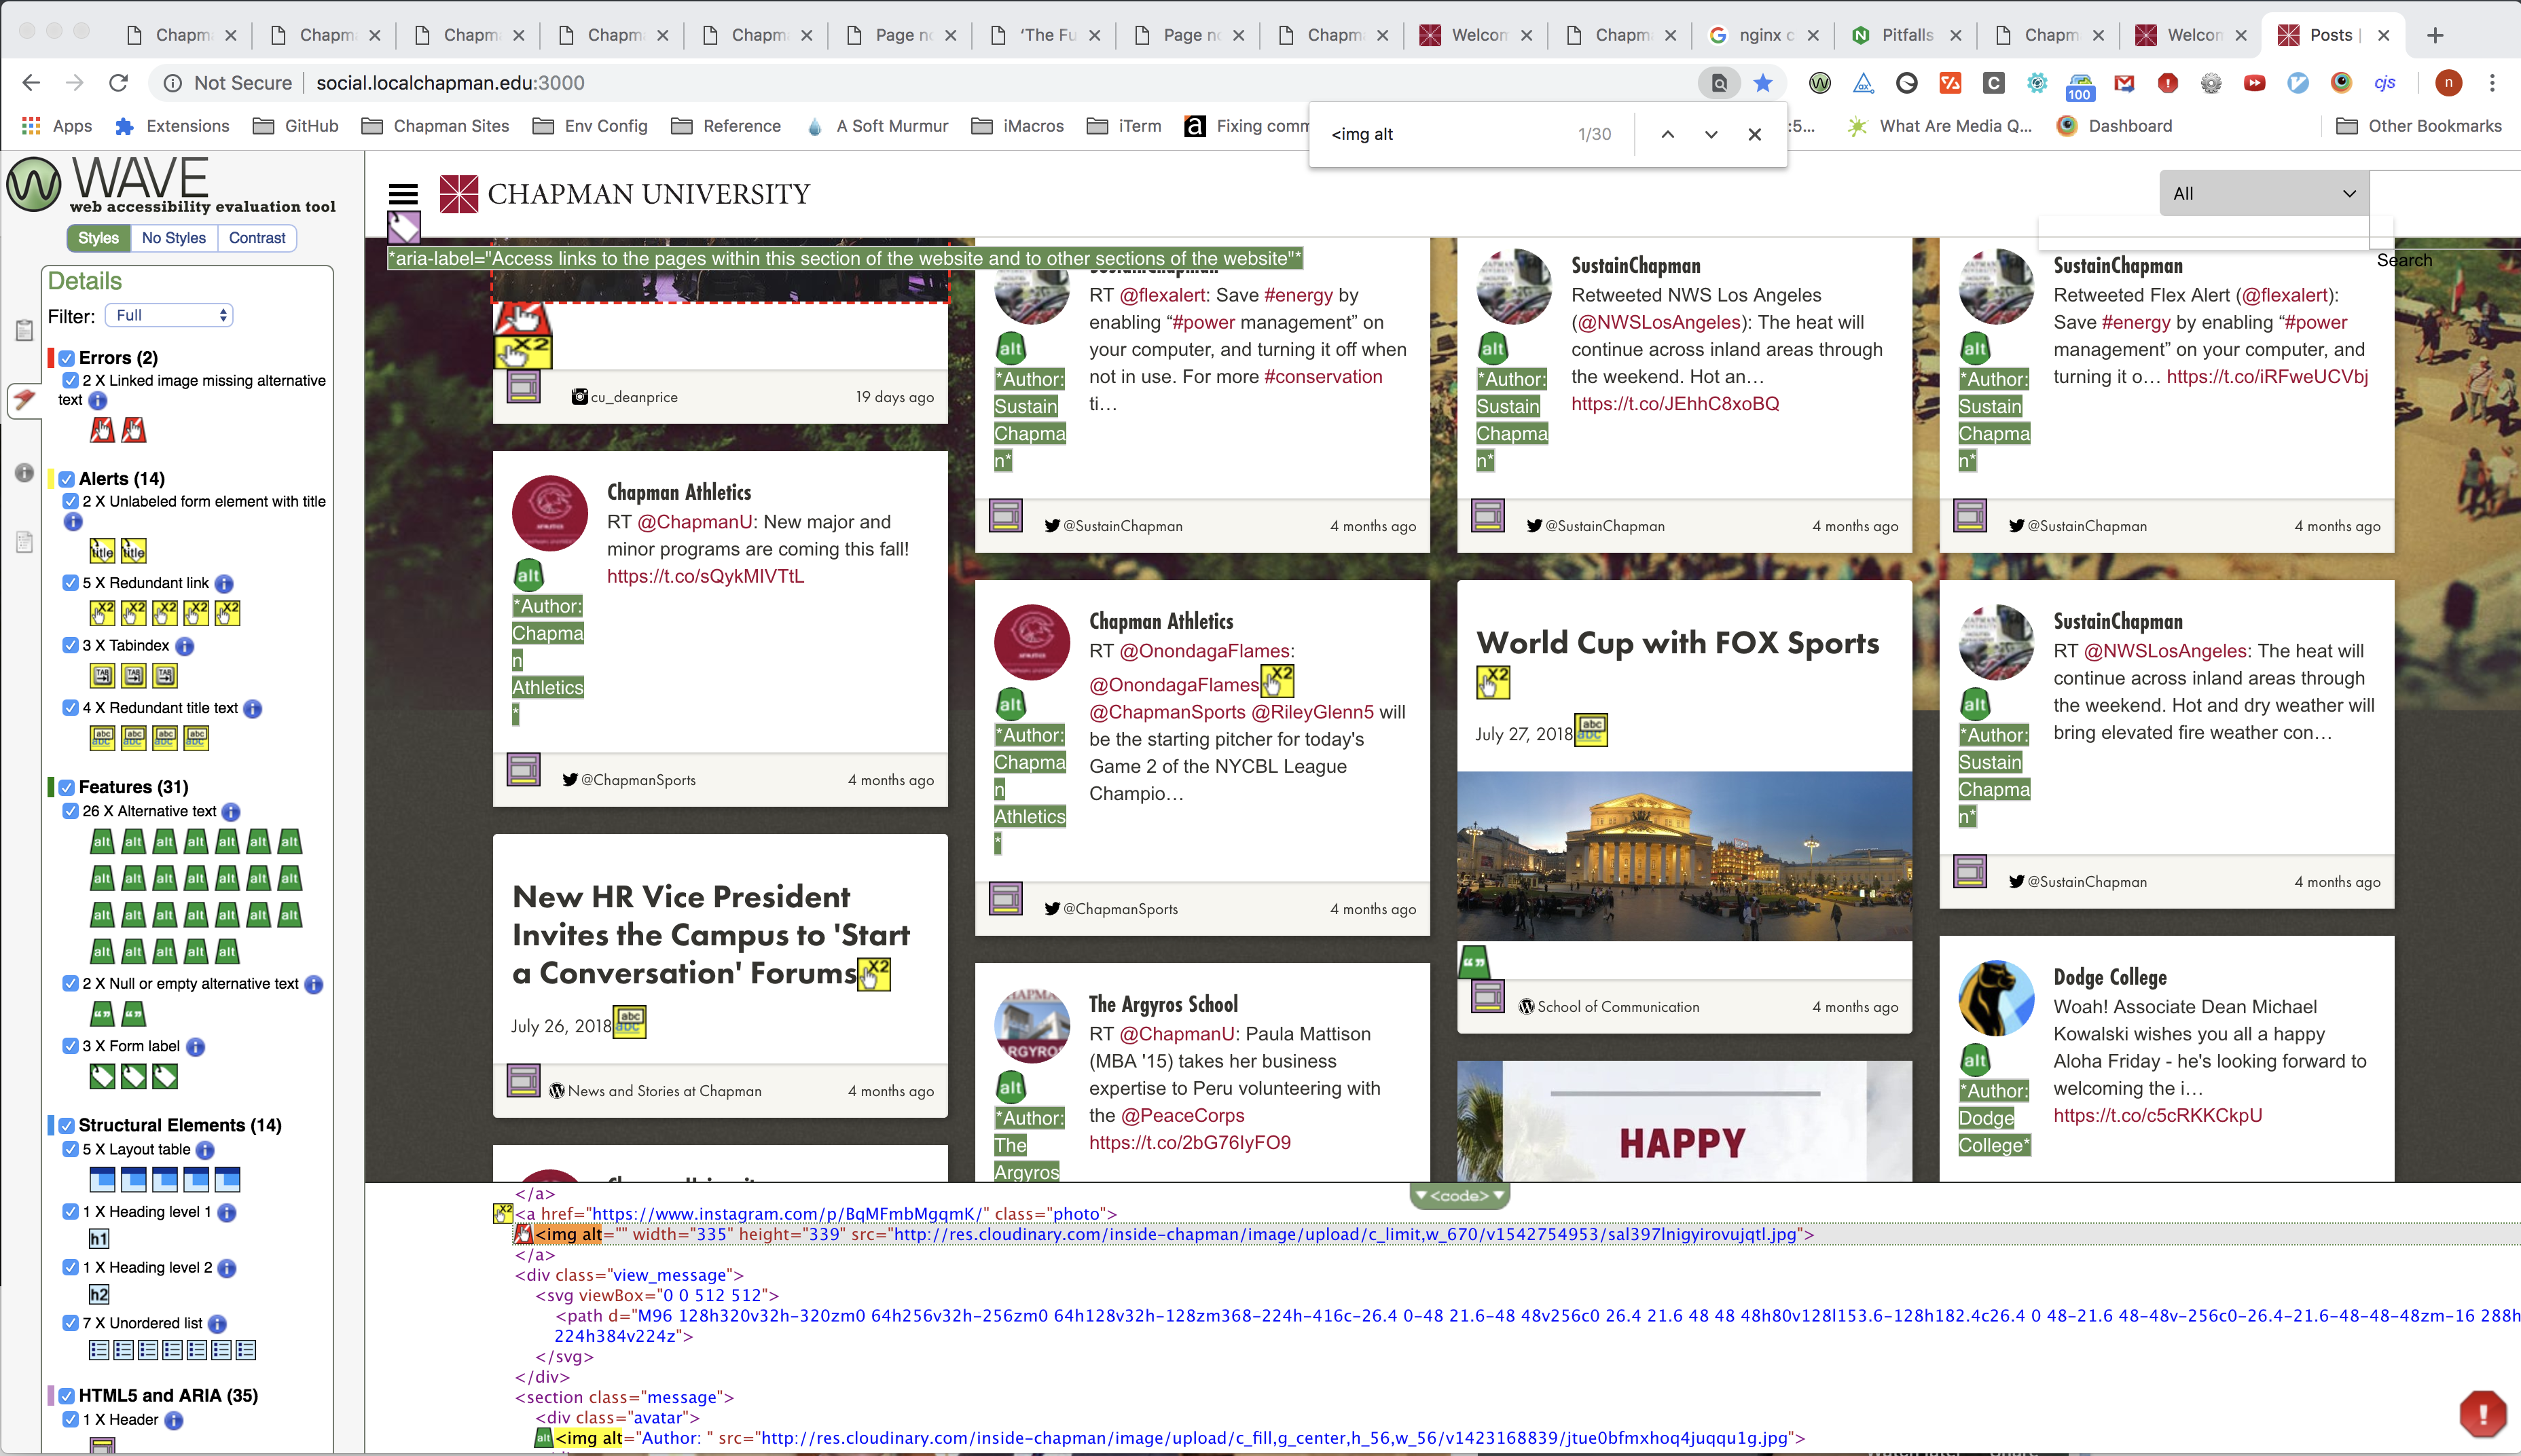Open the WAVE Documentation info panel icon

click(x=24, y=473)
